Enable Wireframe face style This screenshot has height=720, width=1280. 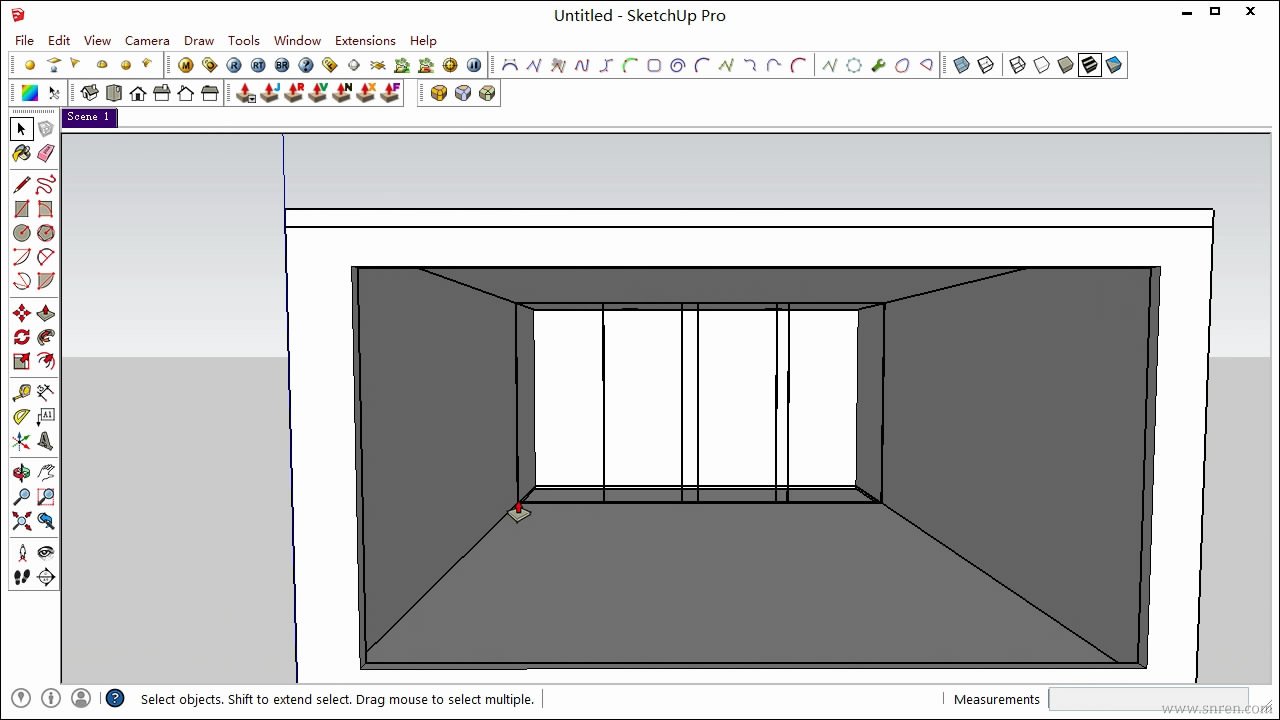[1018, 65]
